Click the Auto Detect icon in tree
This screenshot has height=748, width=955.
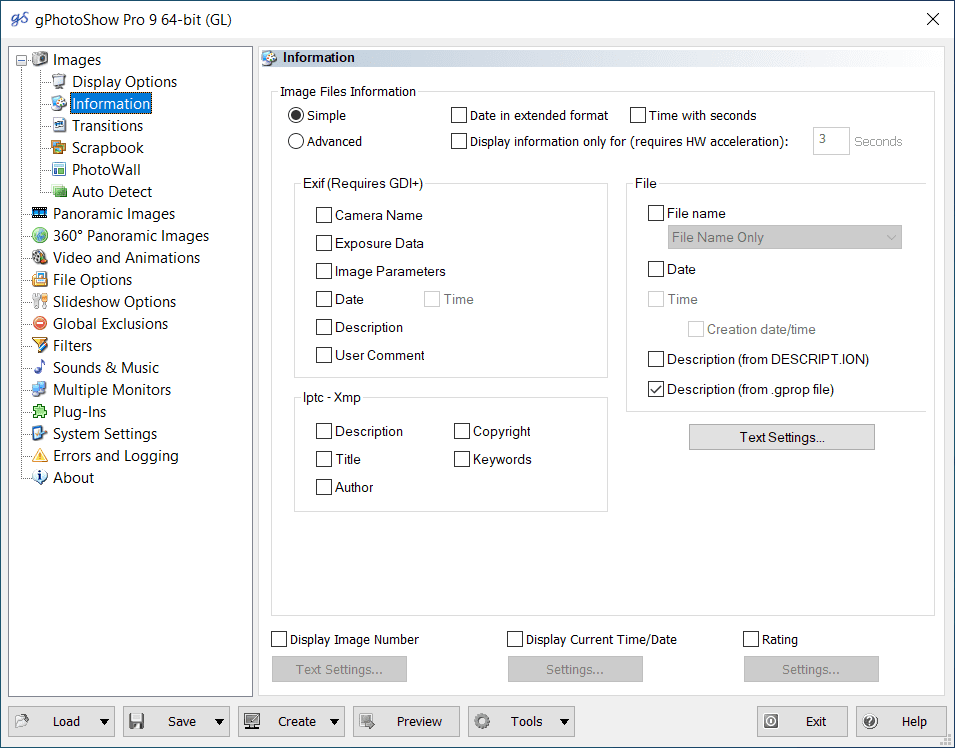click(59, 191)
